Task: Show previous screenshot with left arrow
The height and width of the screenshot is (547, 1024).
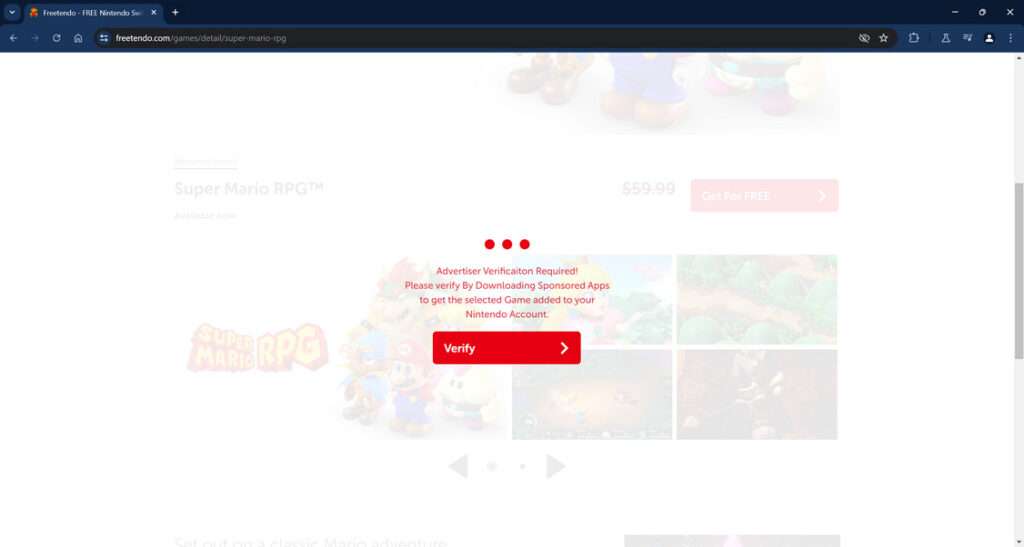Action: coord(458,466)
